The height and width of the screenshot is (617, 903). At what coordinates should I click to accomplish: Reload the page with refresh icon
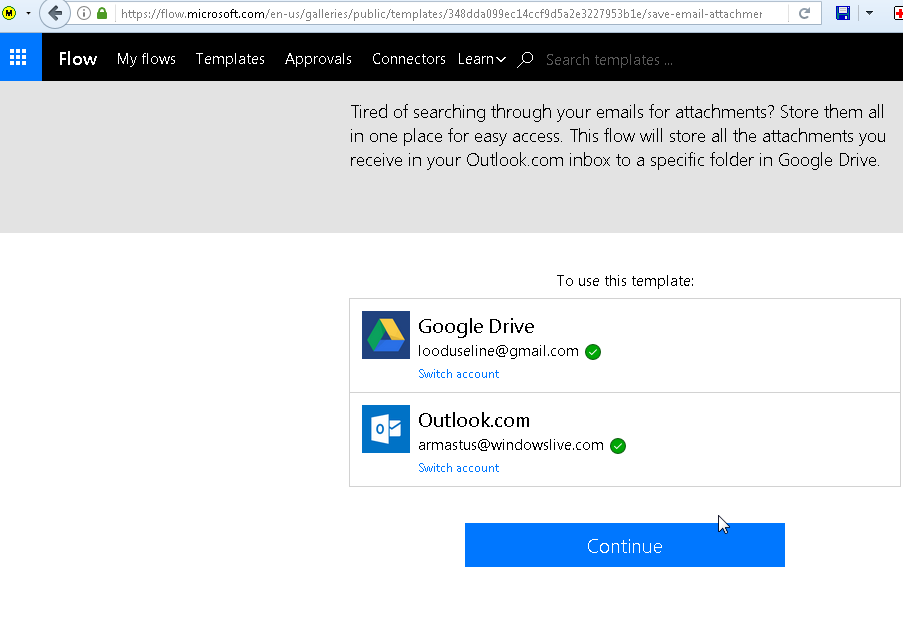point(805,13)
